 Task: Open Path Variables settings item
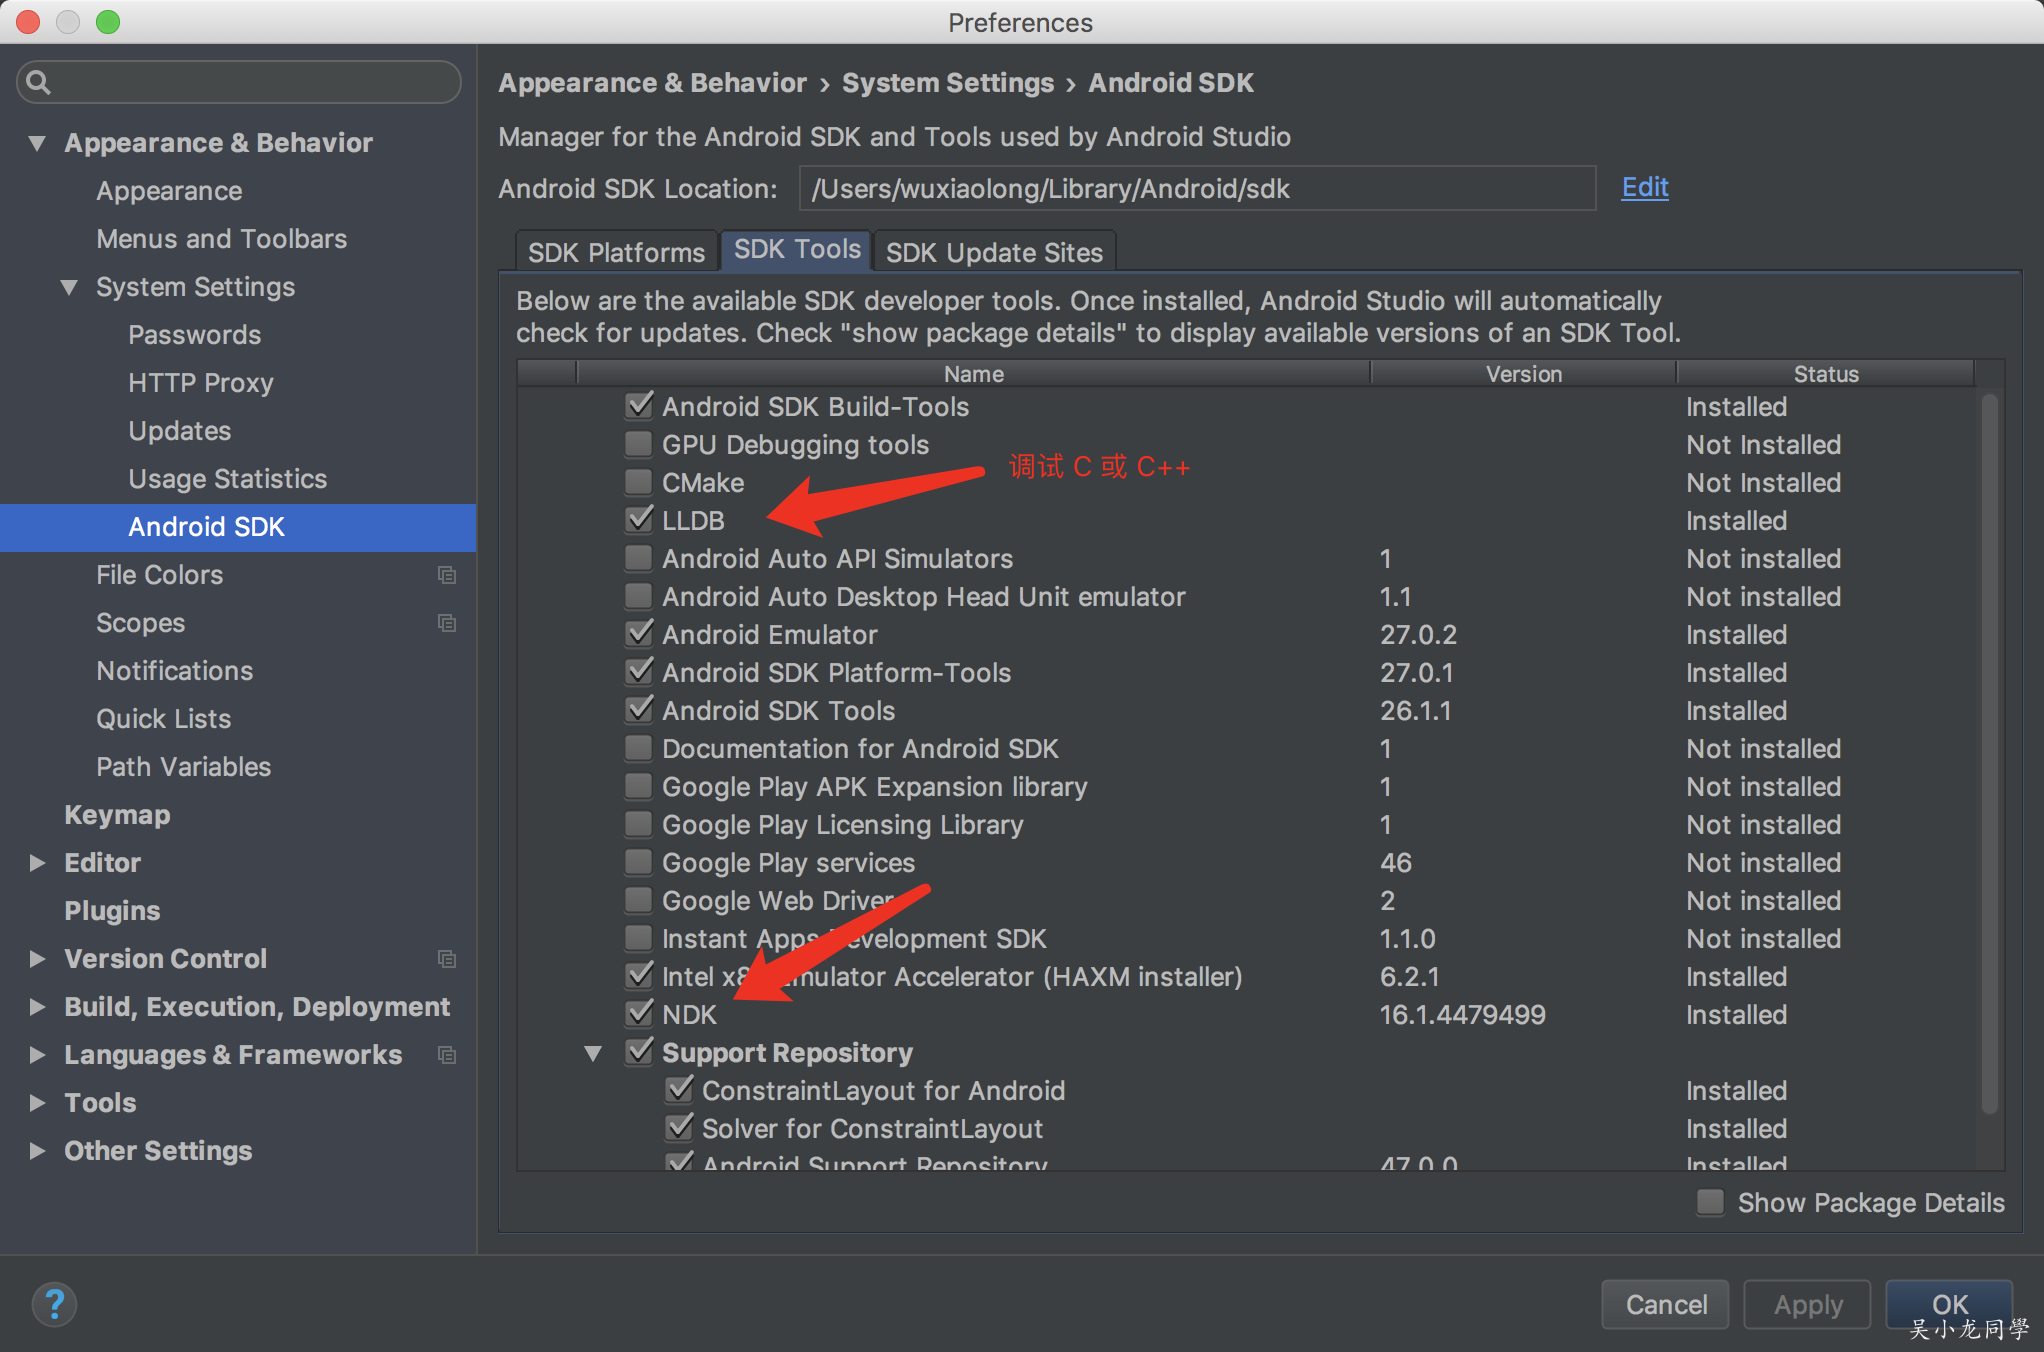coord(183,767)
